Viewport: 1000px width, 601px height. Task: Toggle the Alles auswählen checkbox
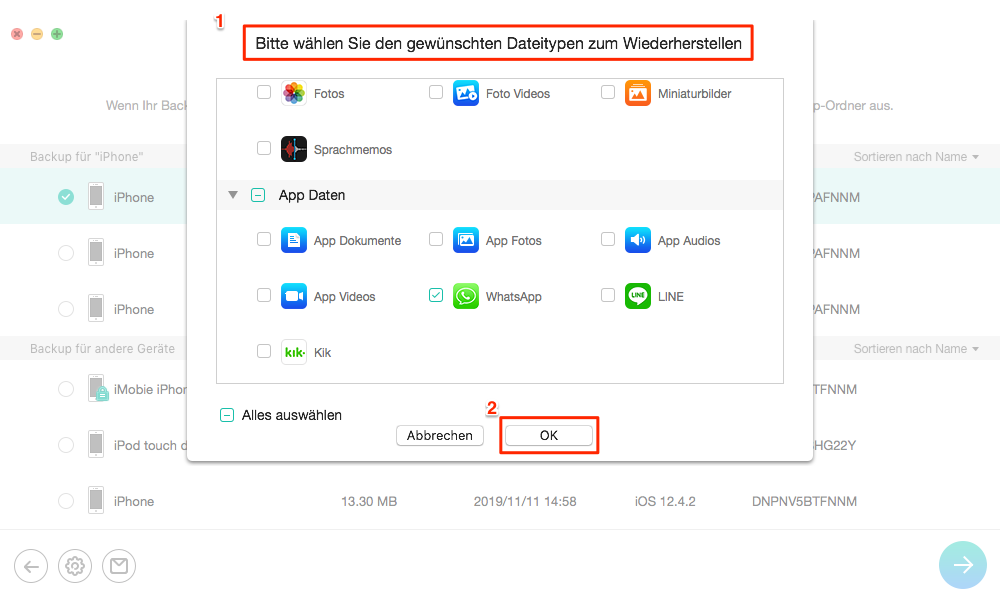[227, 415]
